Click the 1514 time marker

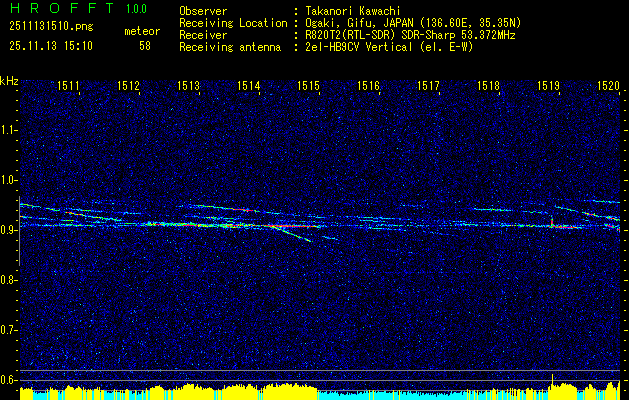coord(249,87)
